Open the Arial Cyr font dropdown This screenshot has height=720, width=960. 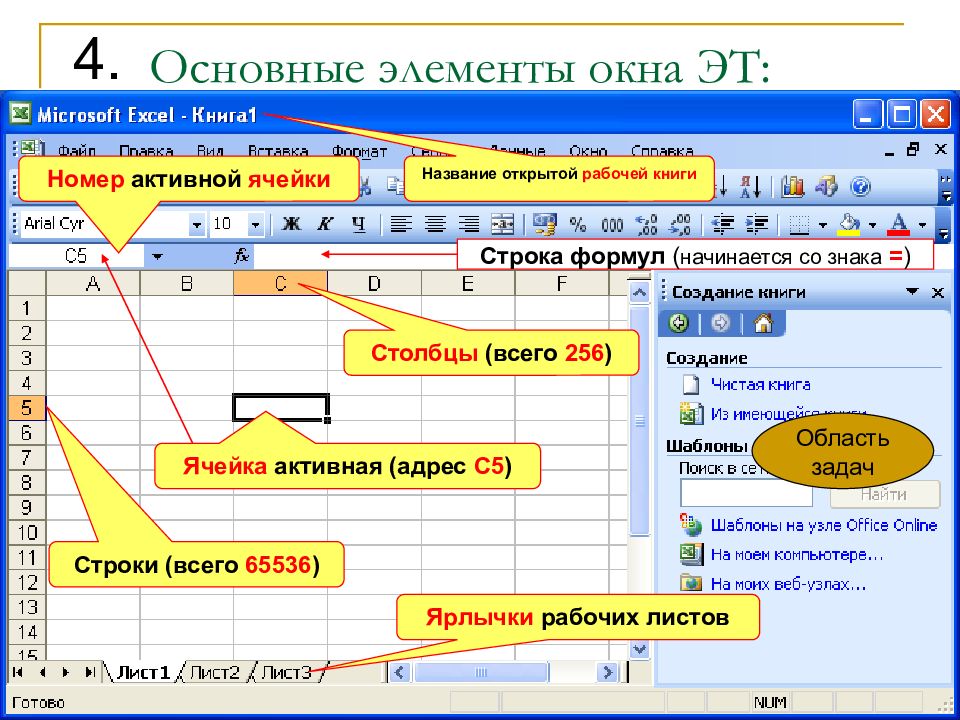pyautogui.click(x=197, y=225)
